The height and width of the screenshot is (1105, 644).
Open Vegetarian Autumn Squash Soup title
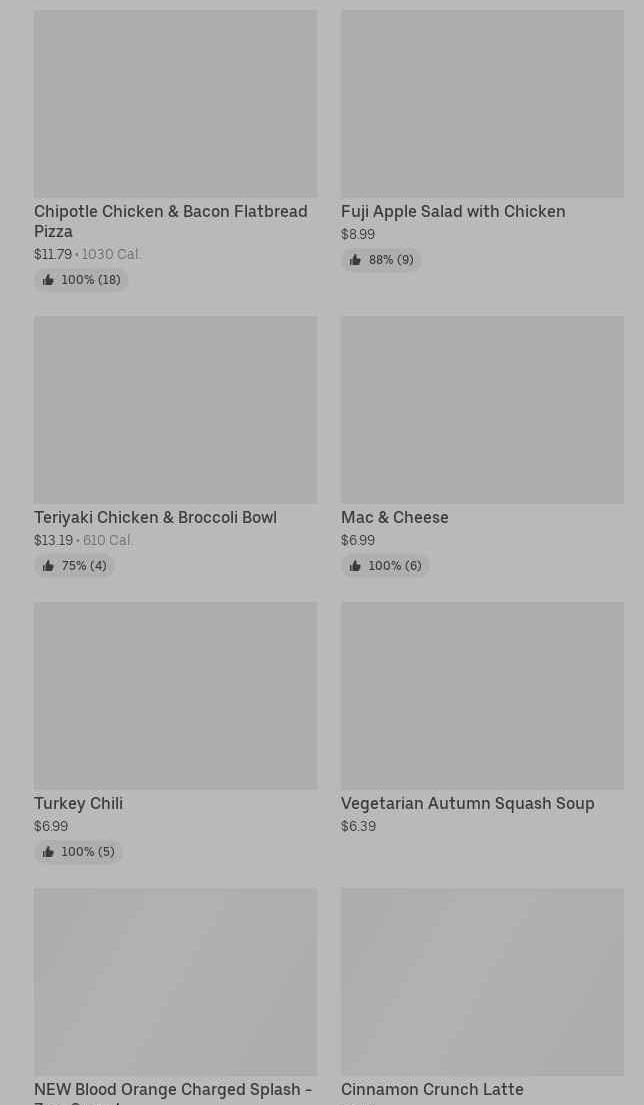pos(467,804)
